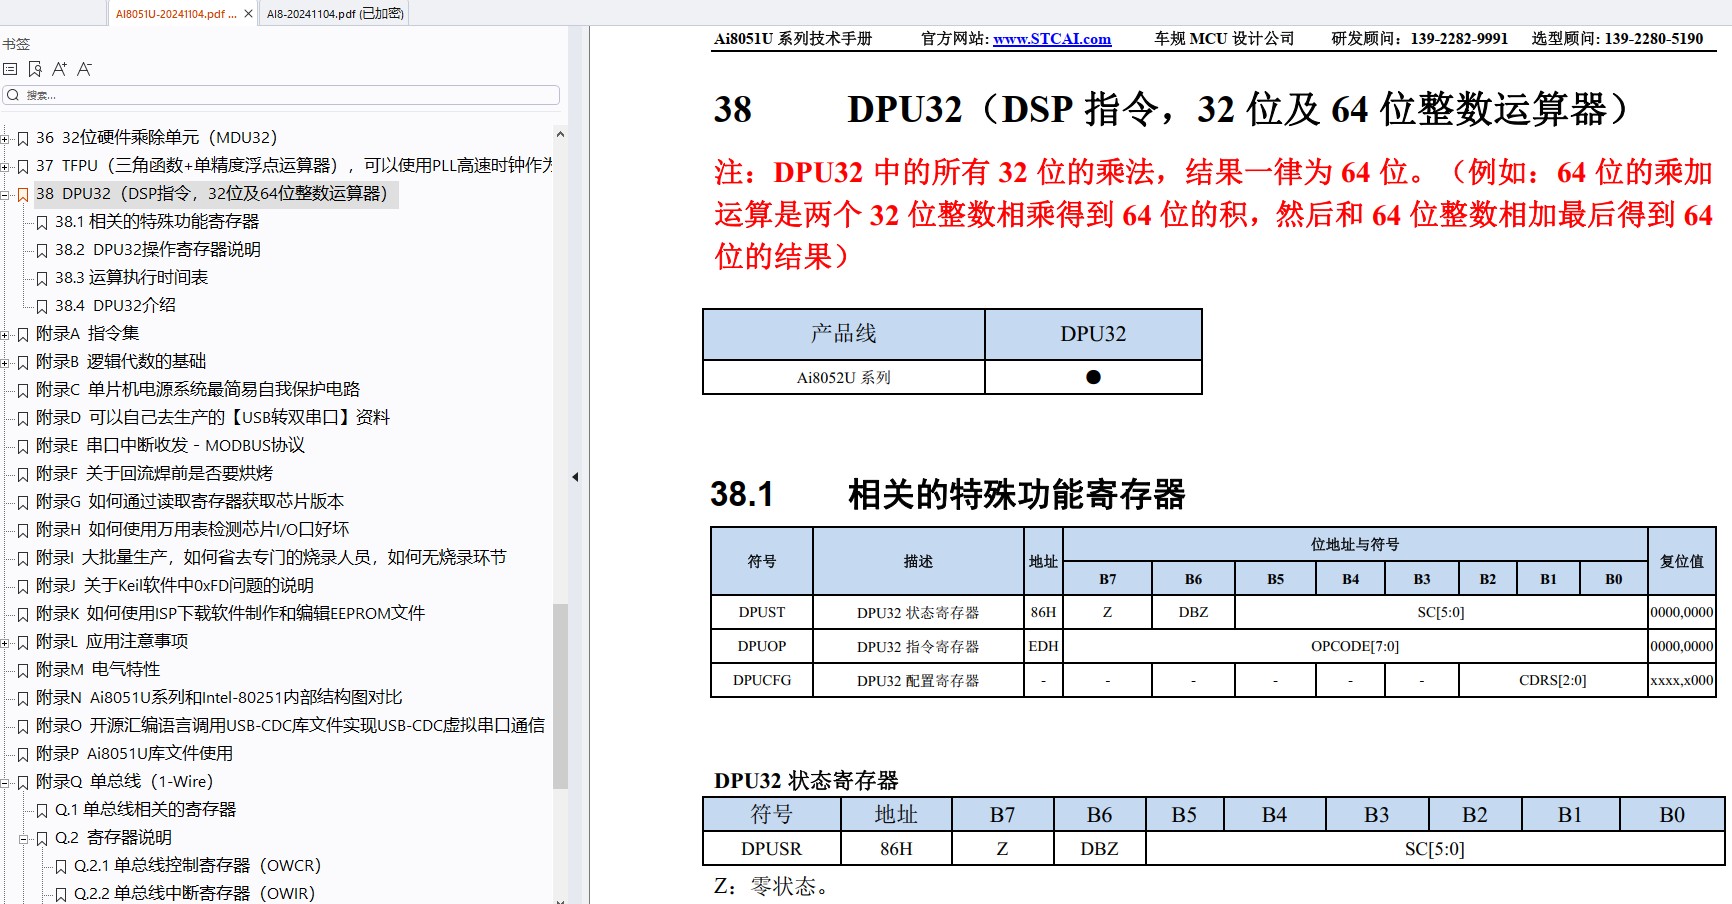Click the DPUOP cell in register table
Image resolution: width=1732 pixels, height=904 pixels.
click(762, 646)
